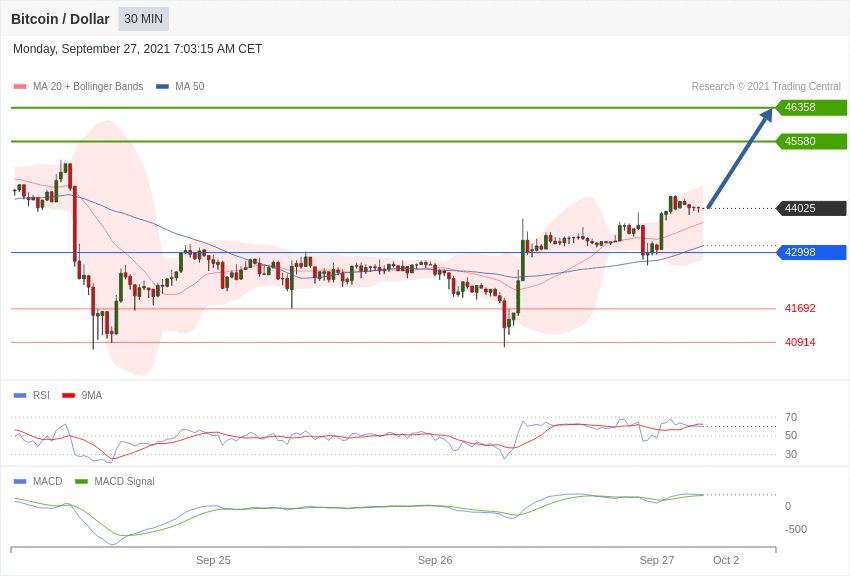The image size is (850, 576).
Task: Click the 9MA legend red swatch
Action: pyautogui.click(x=69, y=396)
